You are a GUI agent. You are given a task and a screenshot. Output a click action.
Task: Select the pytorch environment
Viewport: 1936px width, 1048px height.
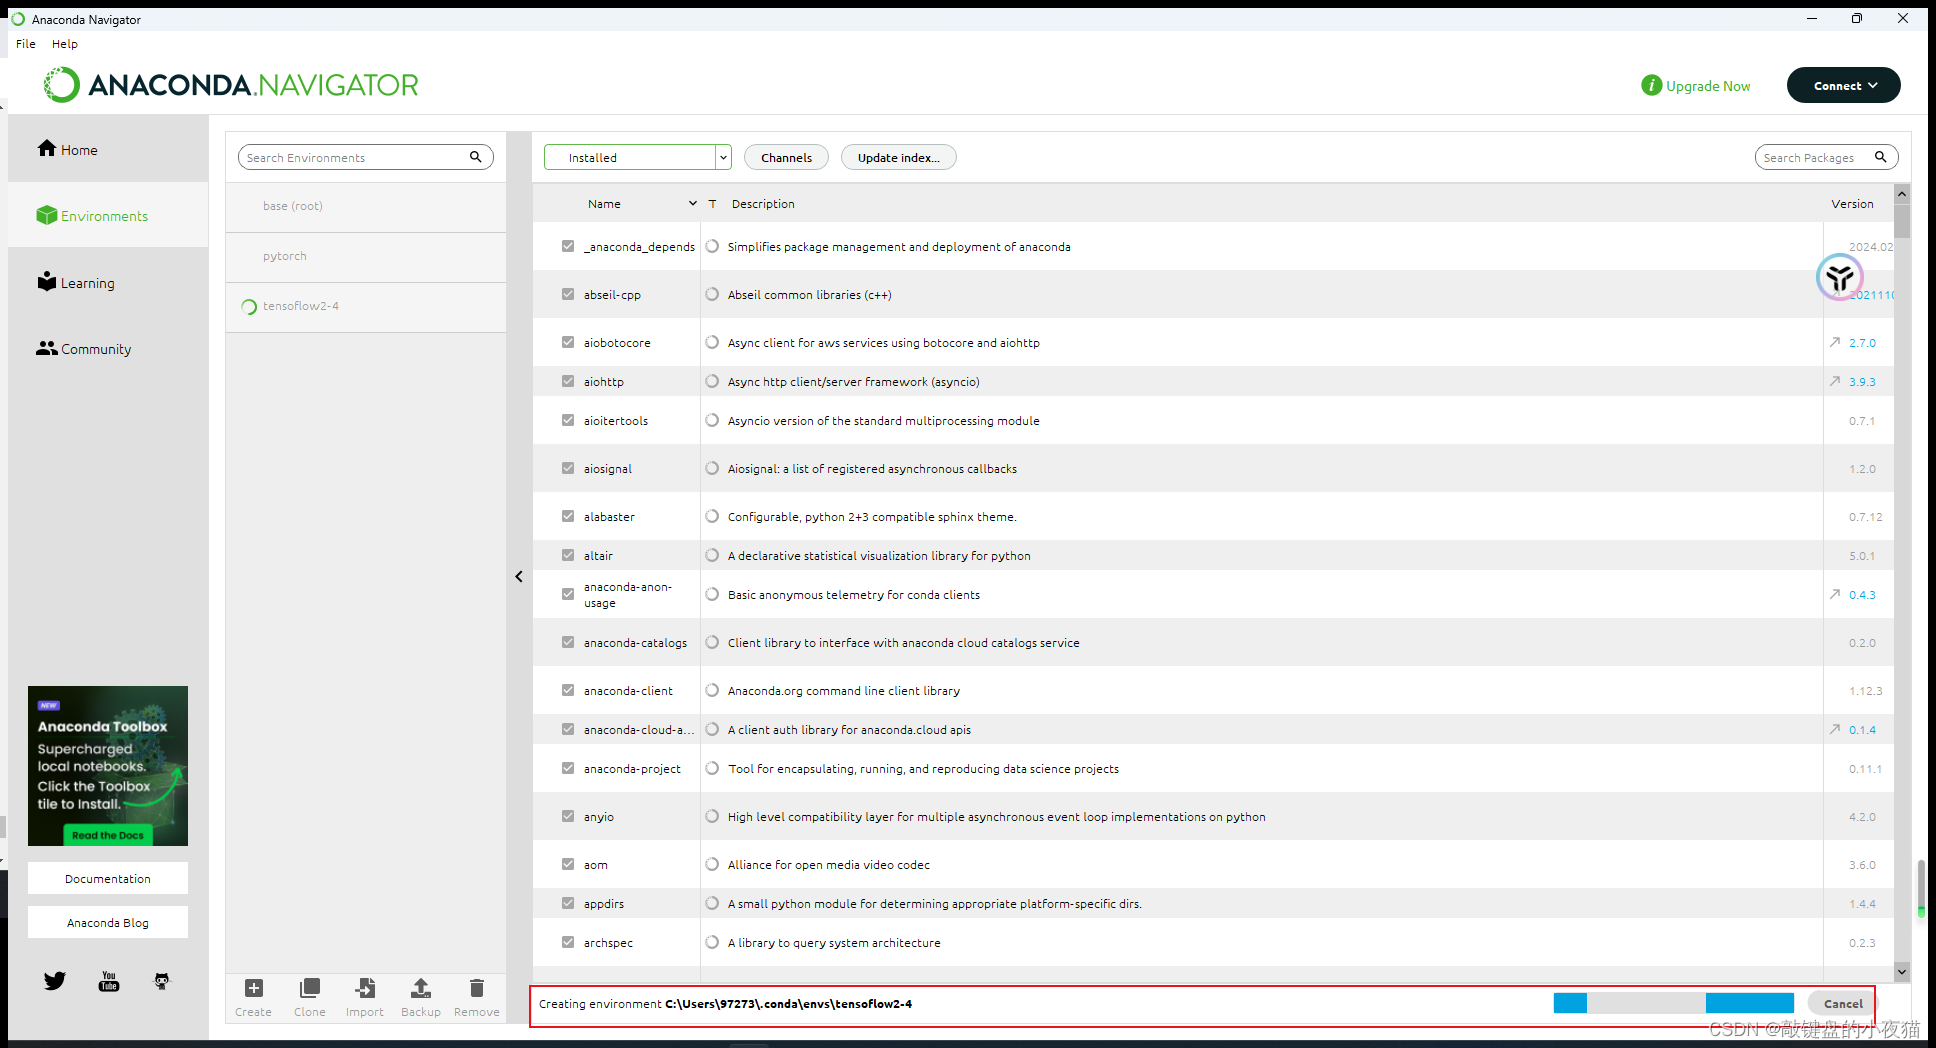[366, 257]
